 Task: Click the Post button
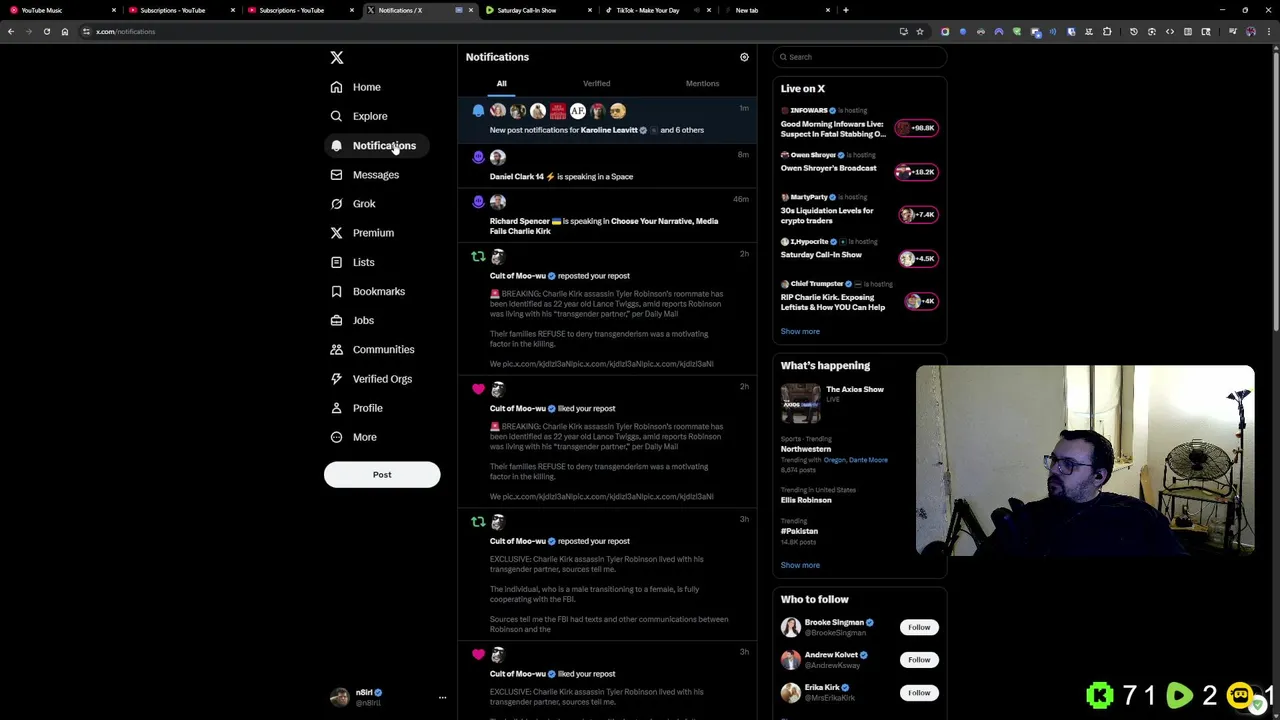tap(382, 475)
